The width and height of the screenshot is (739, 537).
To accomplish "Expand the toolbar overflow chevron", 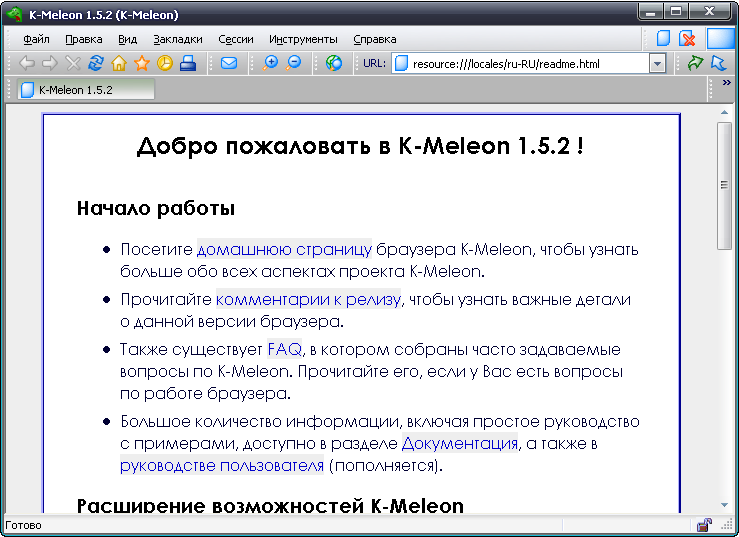I will pos(726,83).
